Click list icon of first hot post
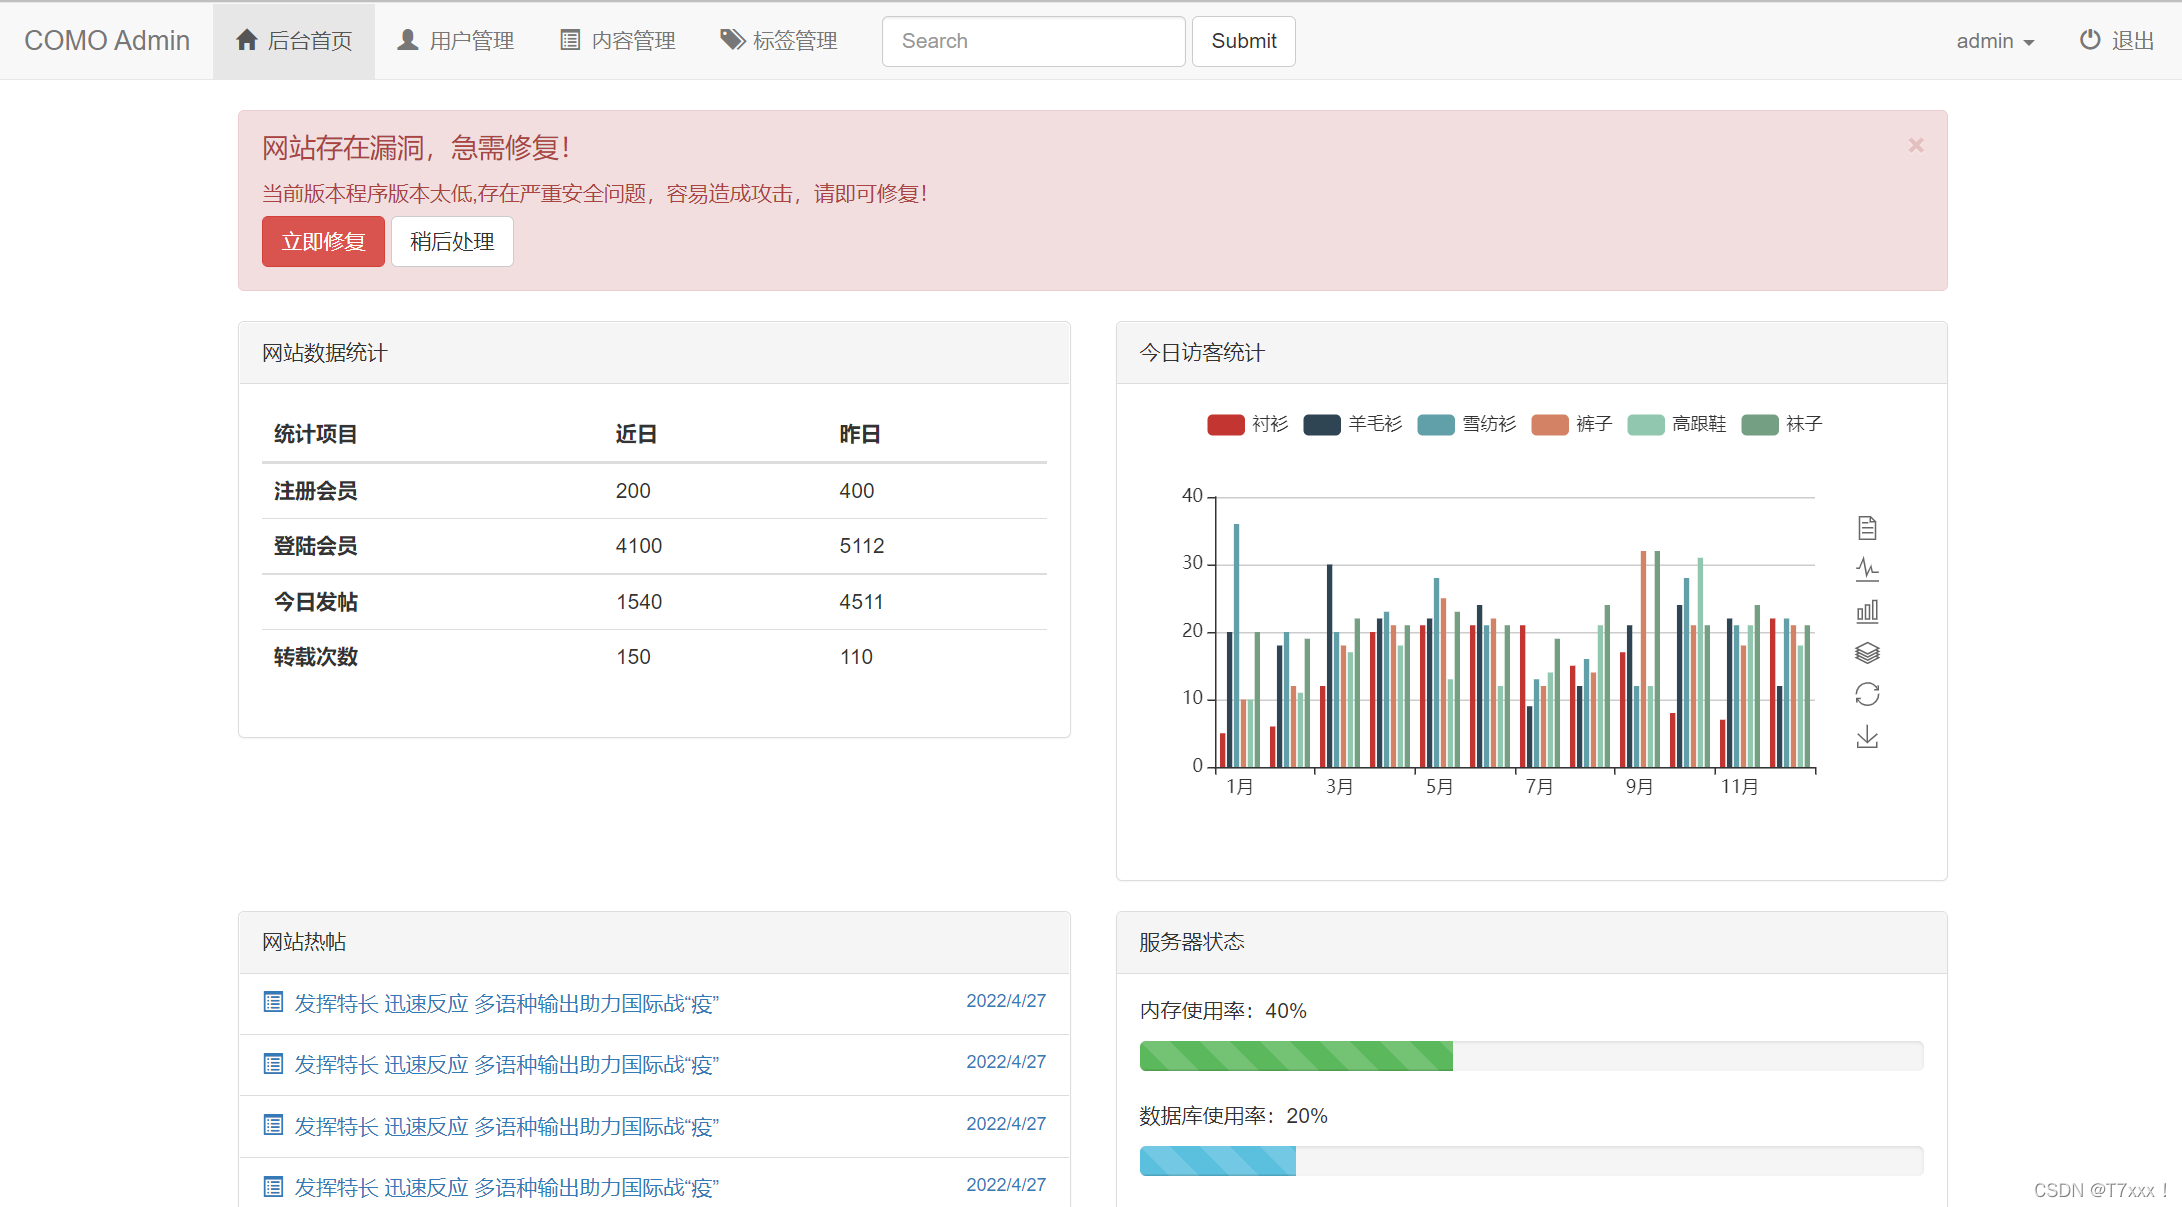2182x1207 pixels. (x=273, y=1002)
